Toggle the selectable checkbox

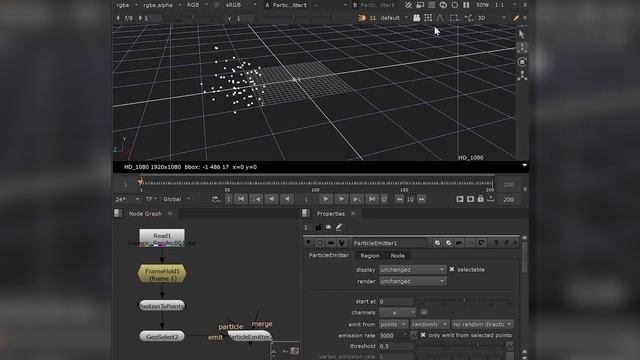(452, 269)
